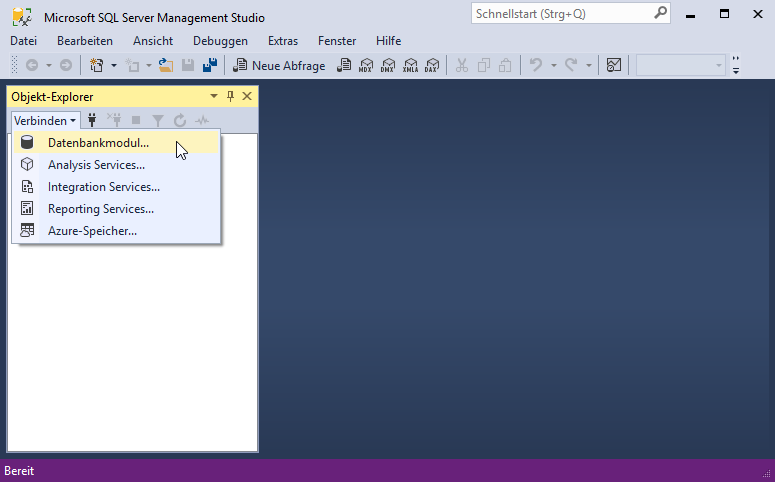Open the Objekt-Explorer window position dropdown
The image size is (775, 482).
(214, 96)
